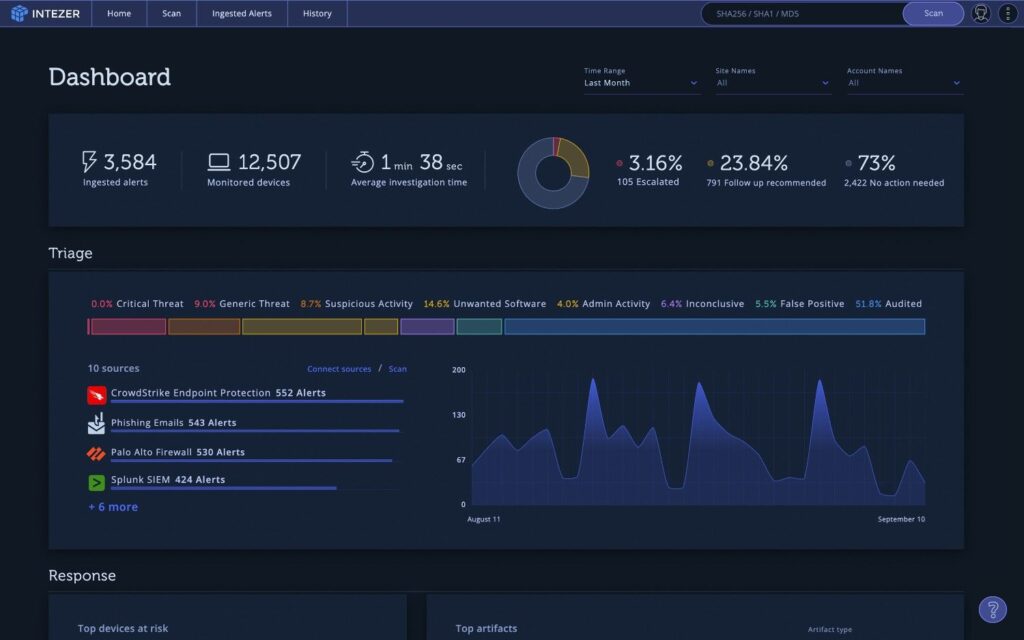Select Splunk SIEM 424 Alerts row
The width and height of the screenshot is (1024, 640).
(168, 479)
